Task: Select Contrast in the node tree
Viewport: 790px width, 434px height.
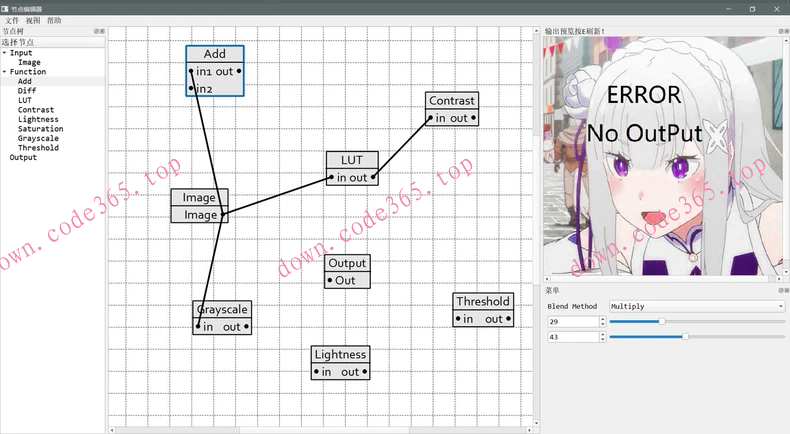Action: click(x=36, y=110)
